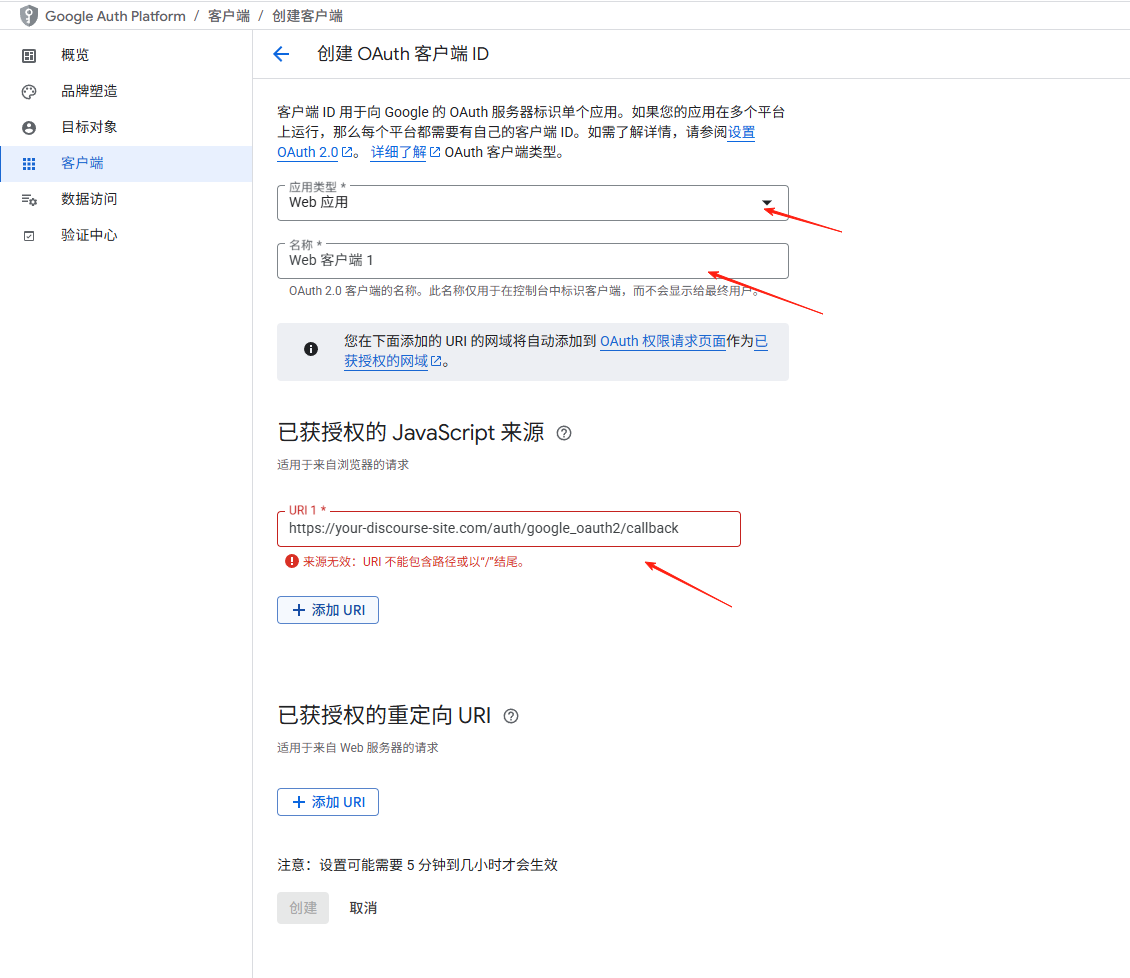This screenshot has height=978, width=1130.
Task: Click the 客户端 breadcrumb link
Action: pos(228,16)
